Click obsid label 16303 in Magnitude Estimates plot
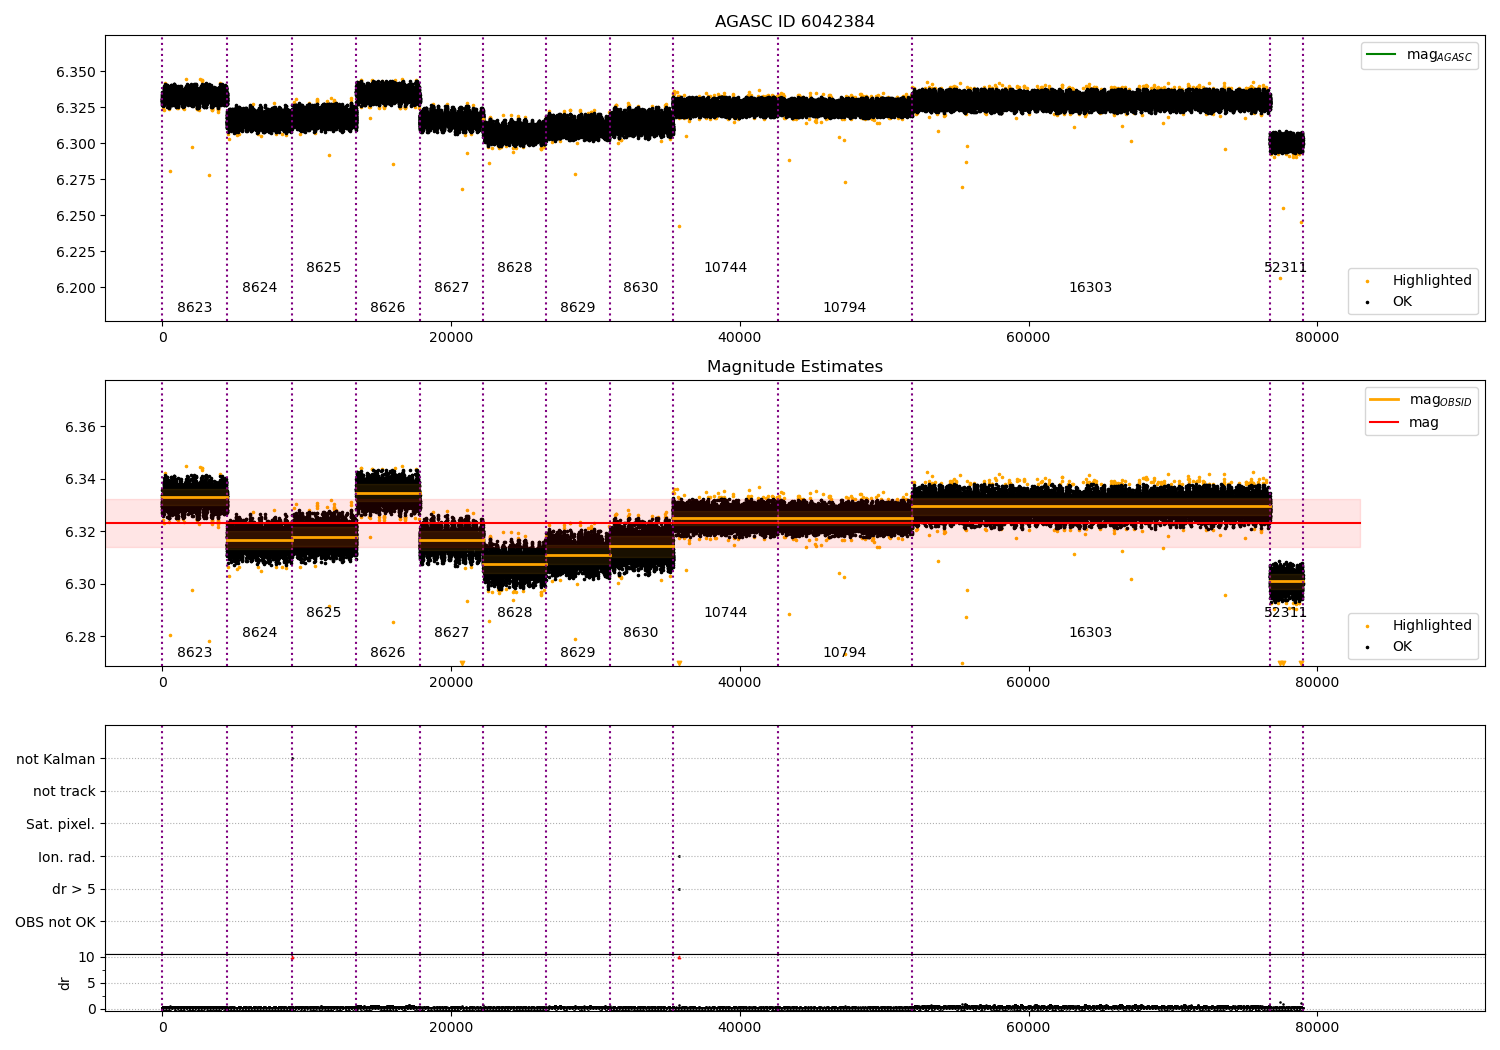 pos(1090,633)
